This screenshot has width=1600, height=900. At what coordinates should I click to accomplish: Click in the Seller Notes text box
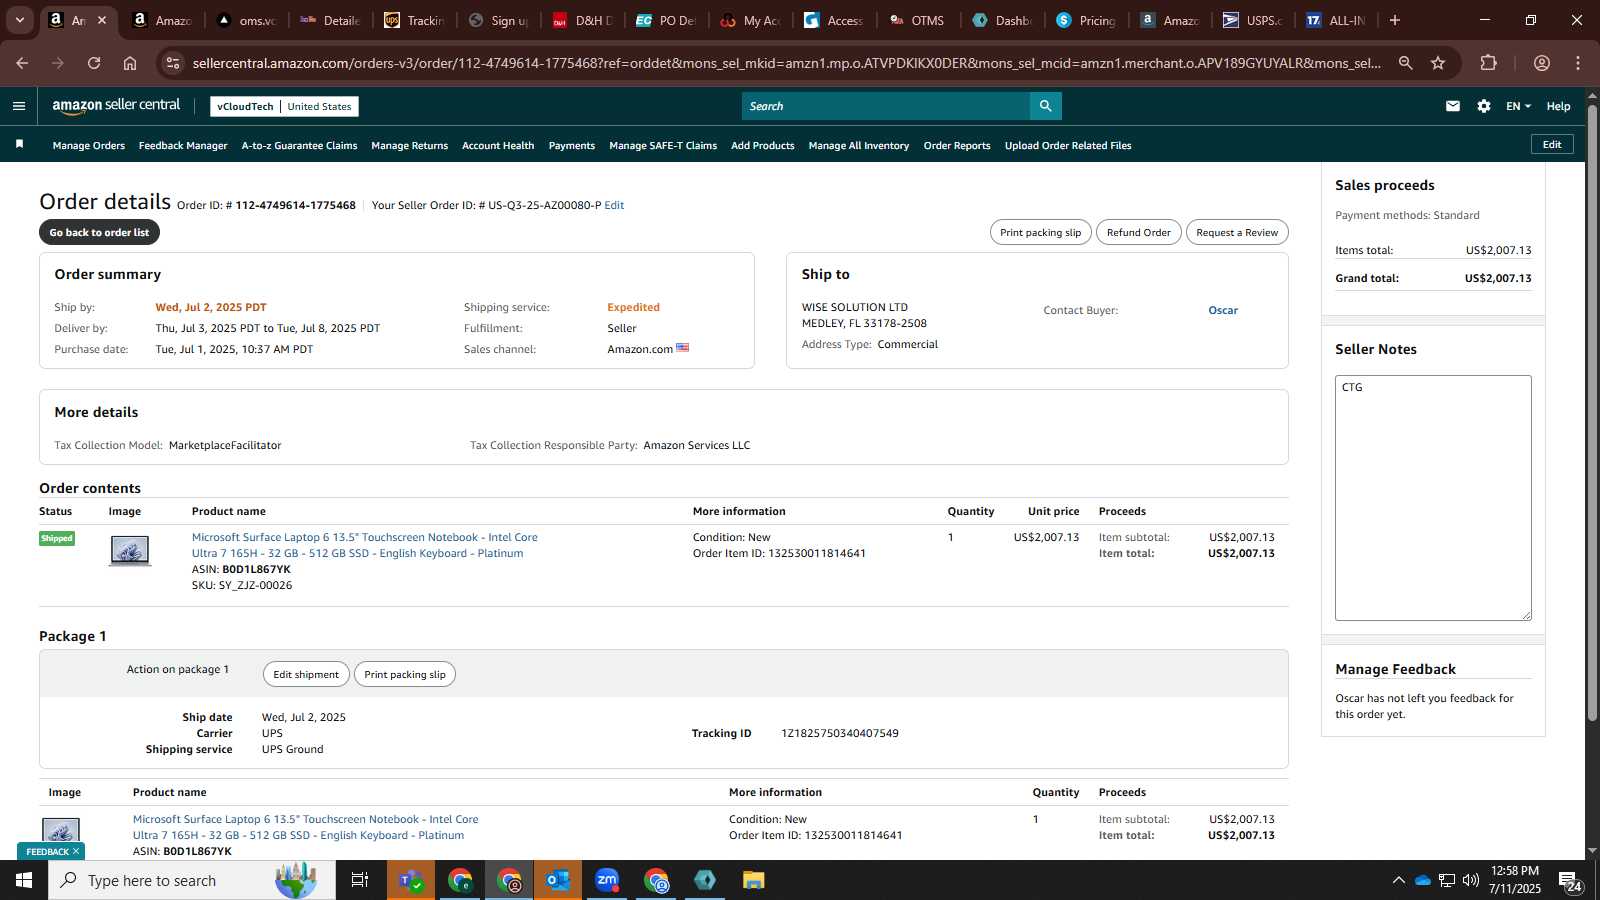[x=1433, y=498]
